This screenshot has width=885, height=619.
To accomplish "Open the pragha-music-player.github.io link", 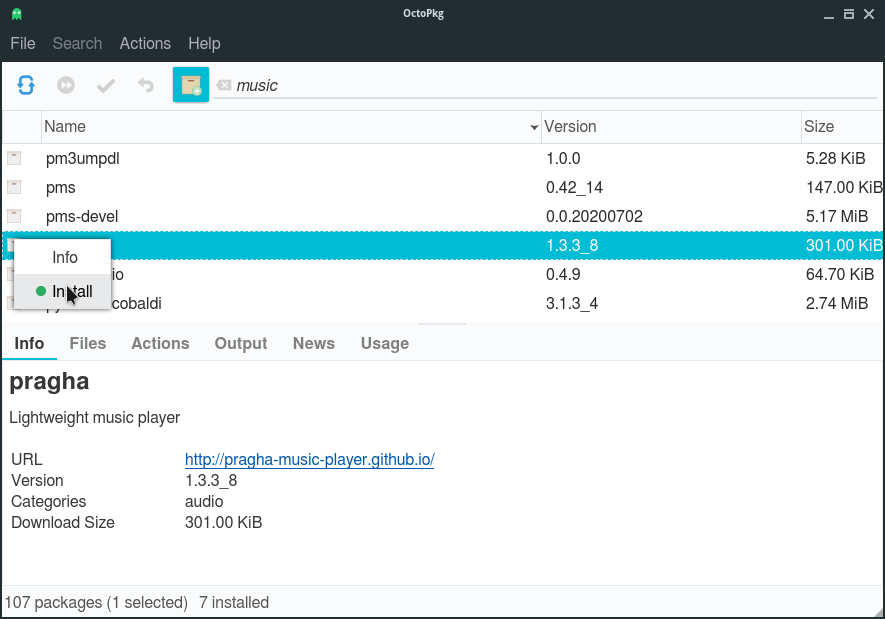I will [310, 459].
